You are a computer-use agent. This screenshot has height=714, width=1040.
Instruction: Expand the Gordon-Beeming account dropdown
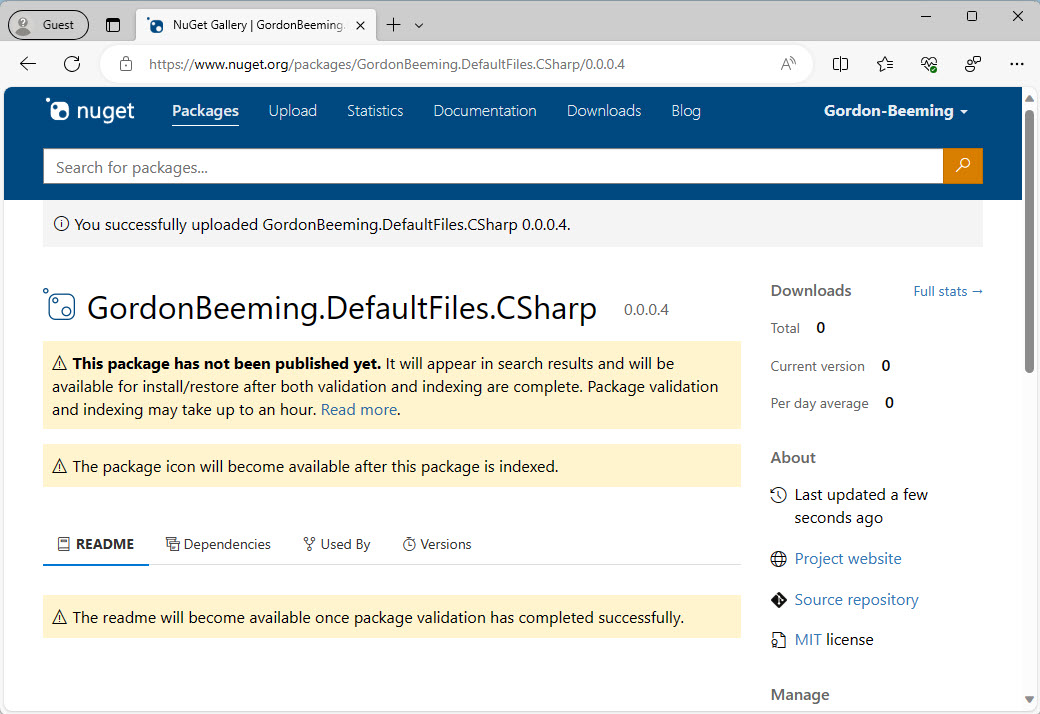coord(895,111)
